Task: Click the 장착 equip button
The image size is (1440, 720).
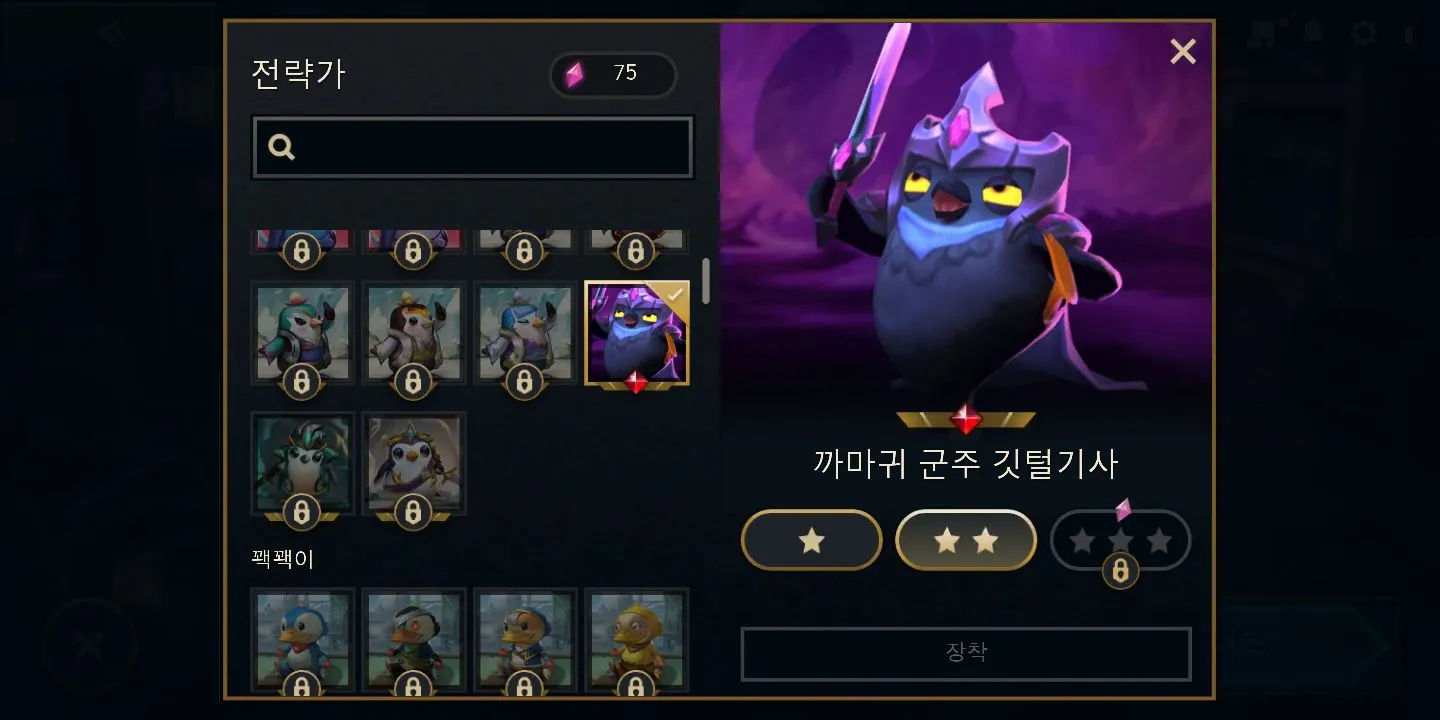Action: click(966, 654)
